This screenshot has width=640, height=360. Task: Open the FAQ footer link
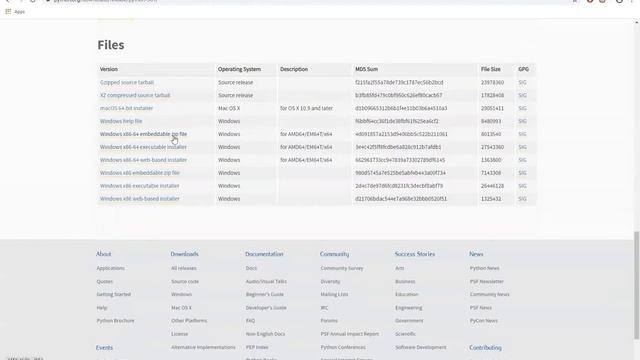pos(250,321)
